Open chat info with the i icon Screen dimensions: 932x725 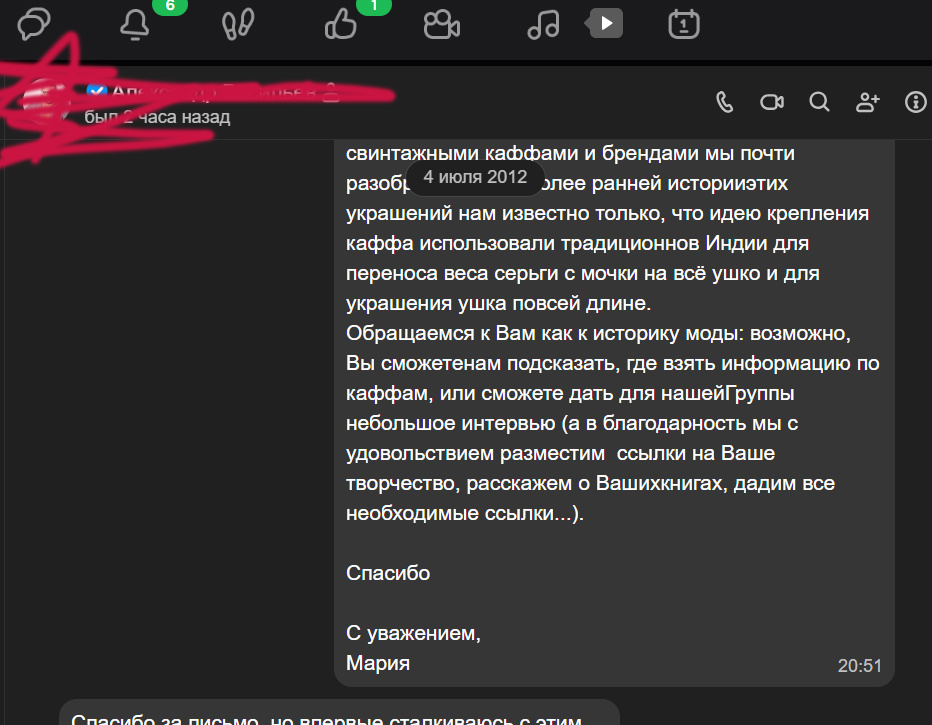[x=917, y=102]
